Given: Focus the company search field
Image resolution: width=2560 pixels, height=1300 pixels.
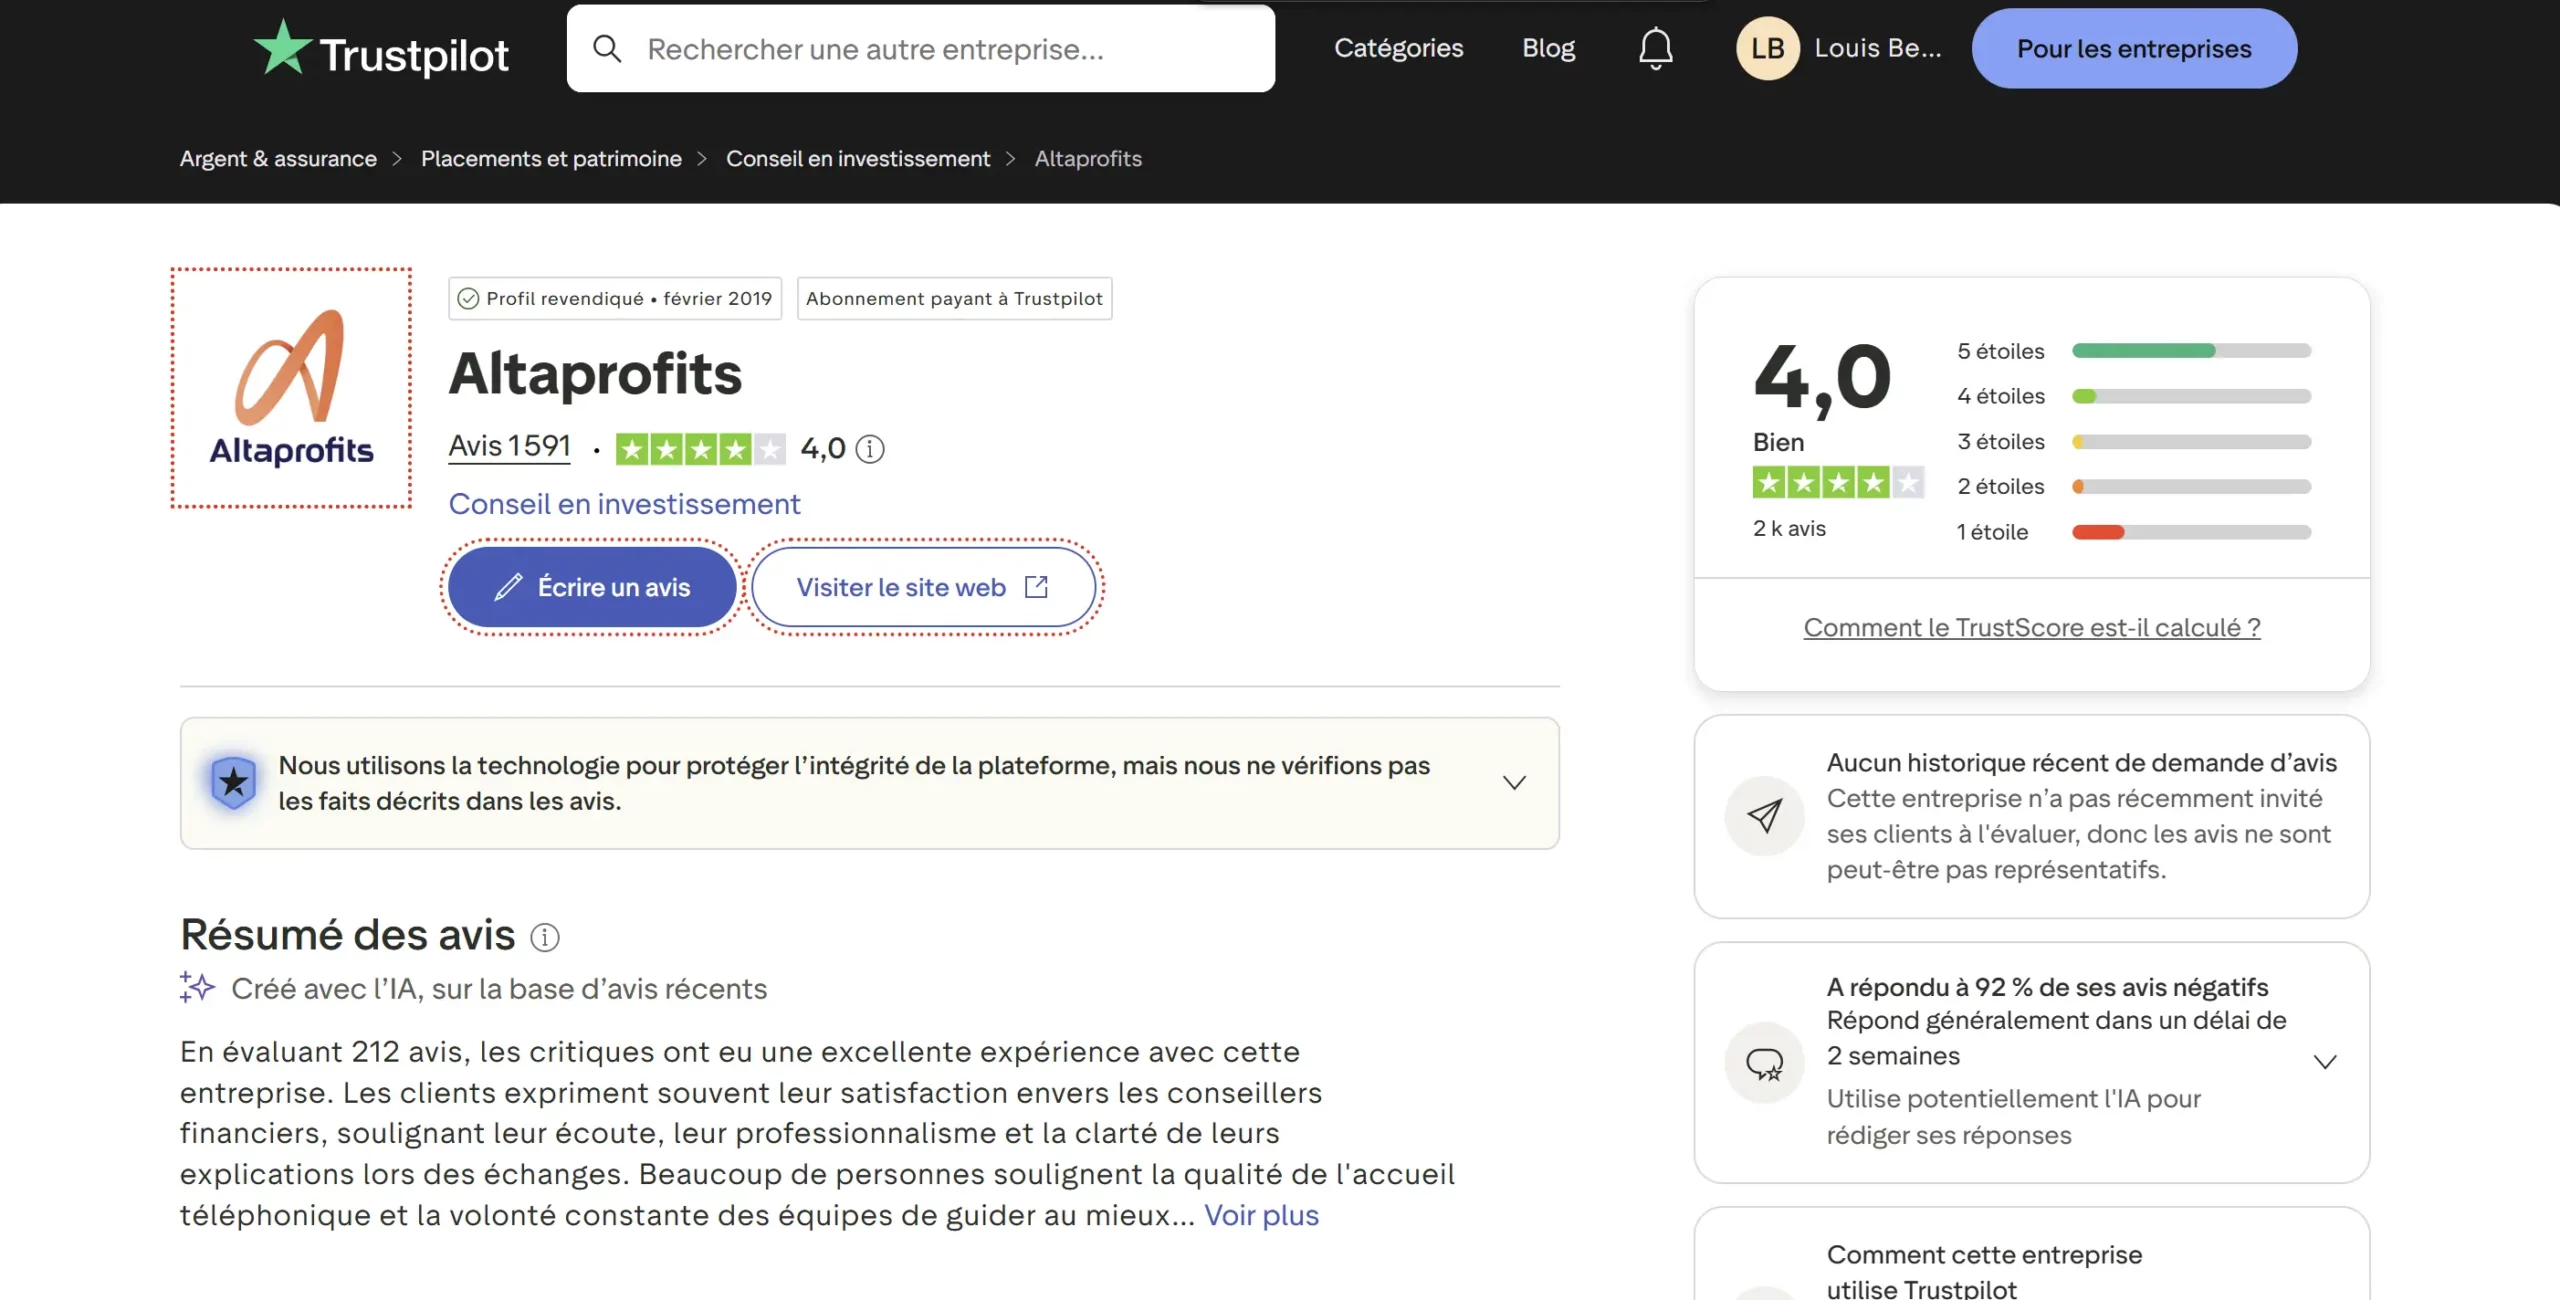Looking at the screenshot, I should tap(920, 48).
